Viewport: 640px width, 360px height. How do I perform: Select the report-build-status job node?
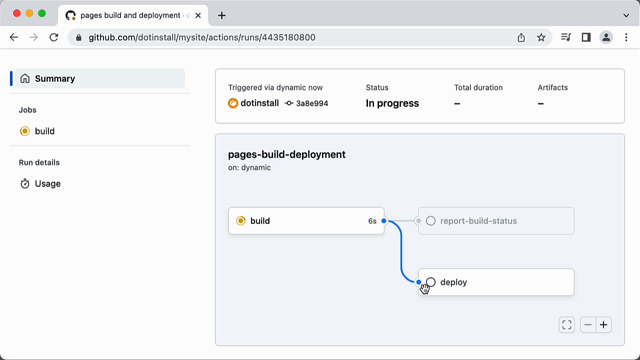(496, 221)
